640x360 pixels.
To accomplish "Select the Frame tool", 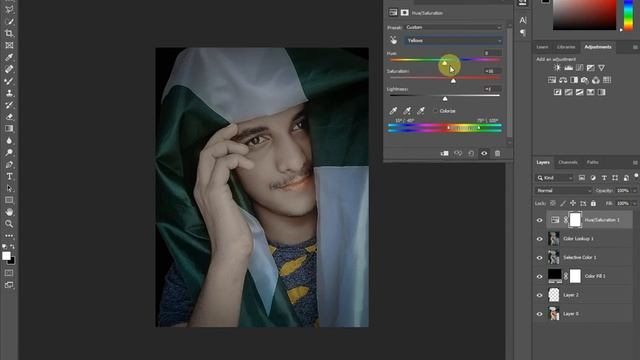I will click(9, 45).
